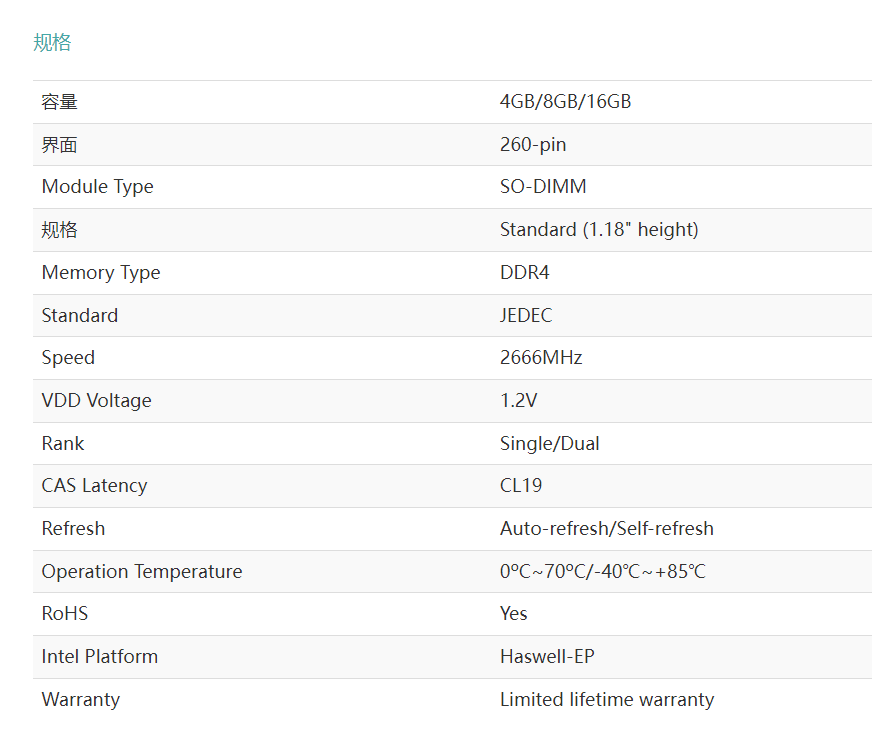Viewport: 872px width, 737px height.
Task: Click the 4GB/8GB/16GB capacity value
Action: pyautogui.click(x=565, y=102)
